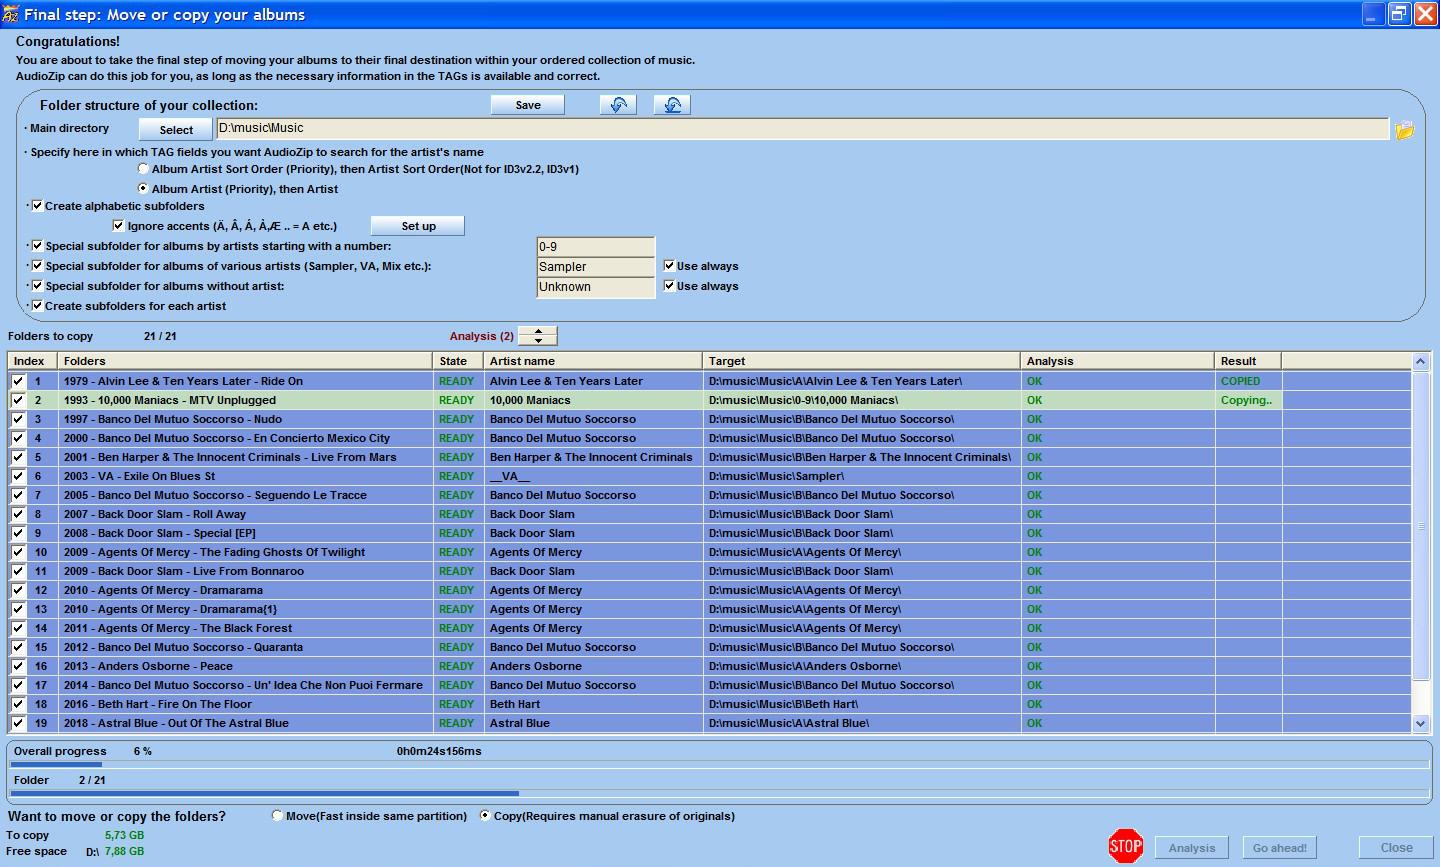Image resolution: width=1440 pixels, height=867 pixels.
Task: Click the undo arrow icon button
Action: (x=618, y=105)
